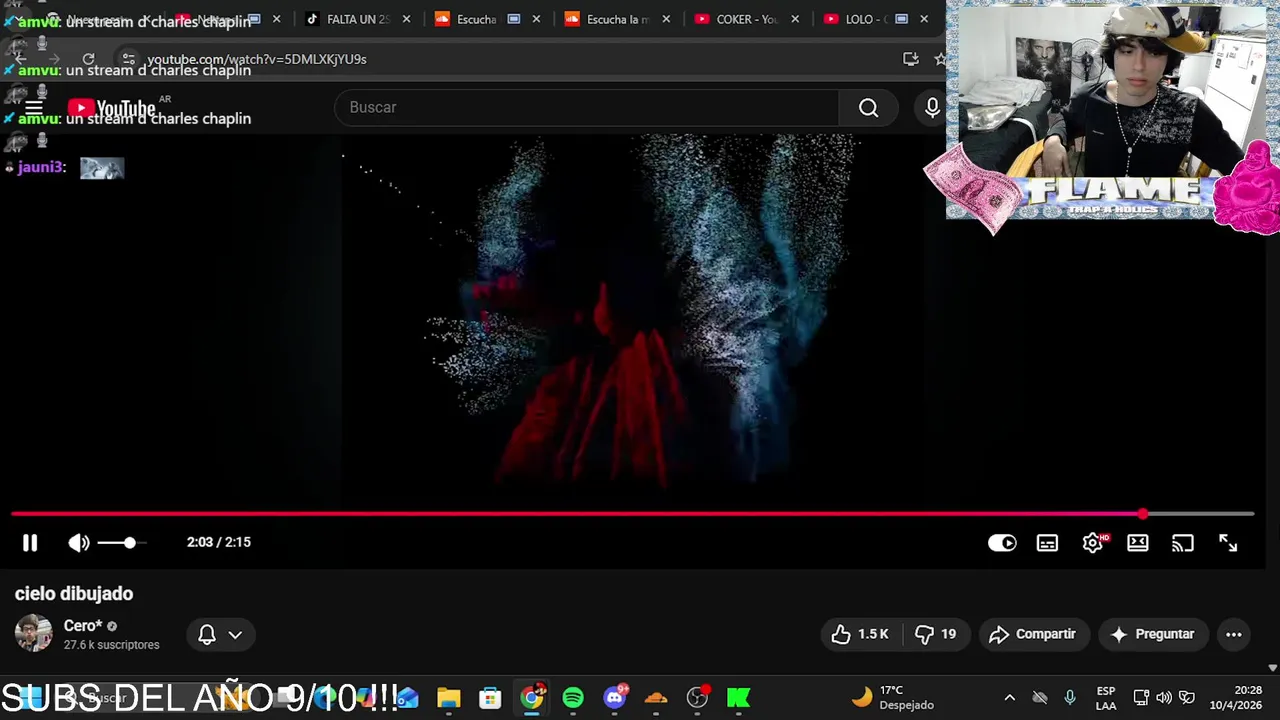Open clock 20:28 date panel
The image size is (1280, 720).
coord(1235,698)
